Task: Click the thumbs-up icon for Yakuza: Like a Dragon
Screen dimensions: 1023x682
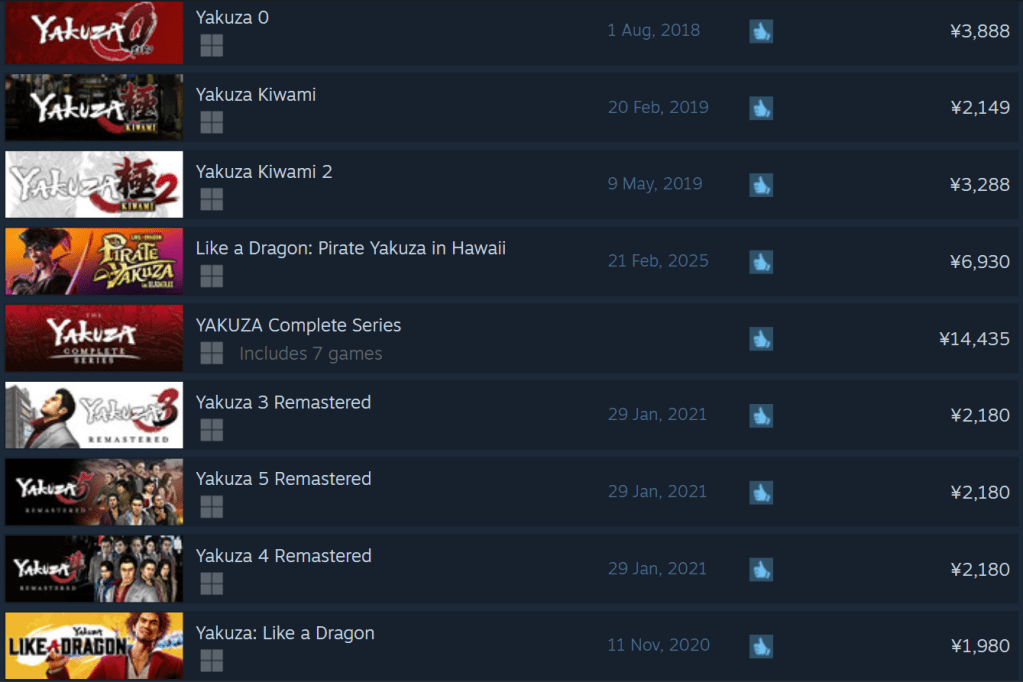Action: pyautogui.click(x=761, y=646)
